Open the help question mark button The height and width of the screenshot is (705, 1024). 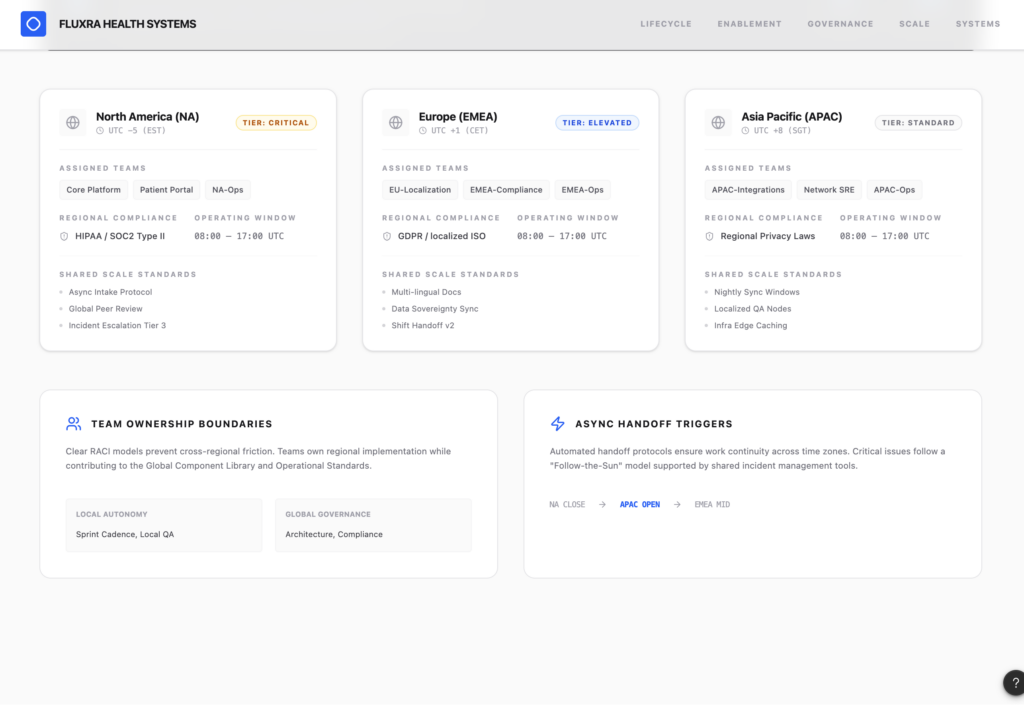pyautogui.click(x=1015, y=683)
